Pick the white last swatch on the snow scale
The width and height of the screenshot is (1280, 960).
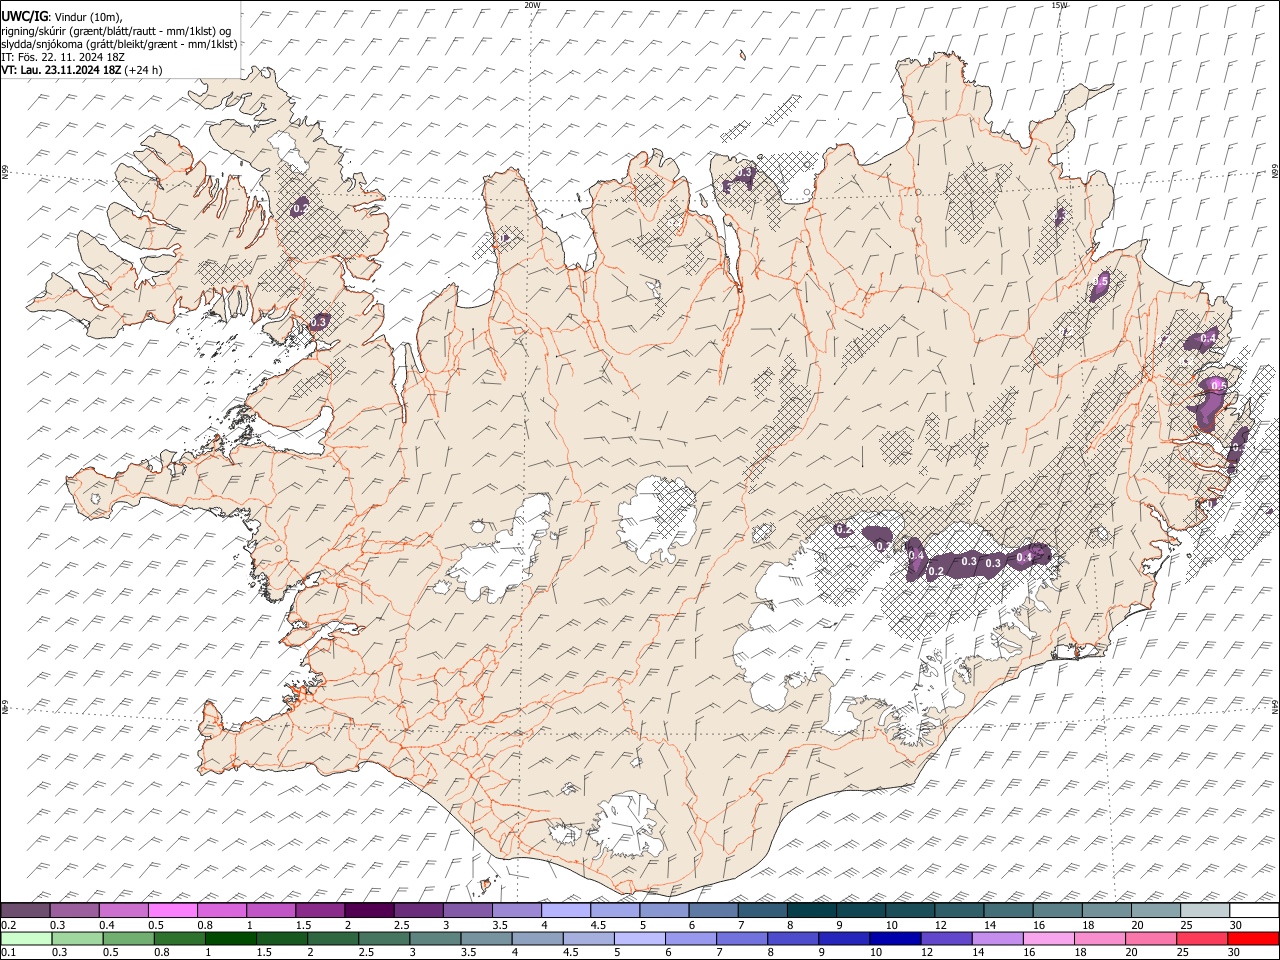coord(1254,911)
